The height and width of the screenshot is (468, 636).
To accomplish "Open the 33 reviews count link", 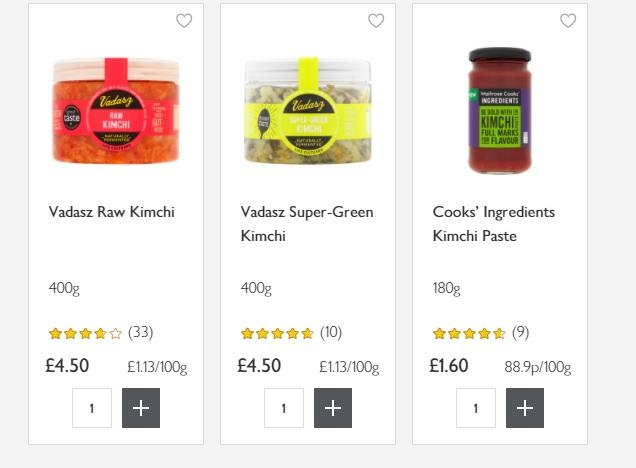I will tap(141, 332).
